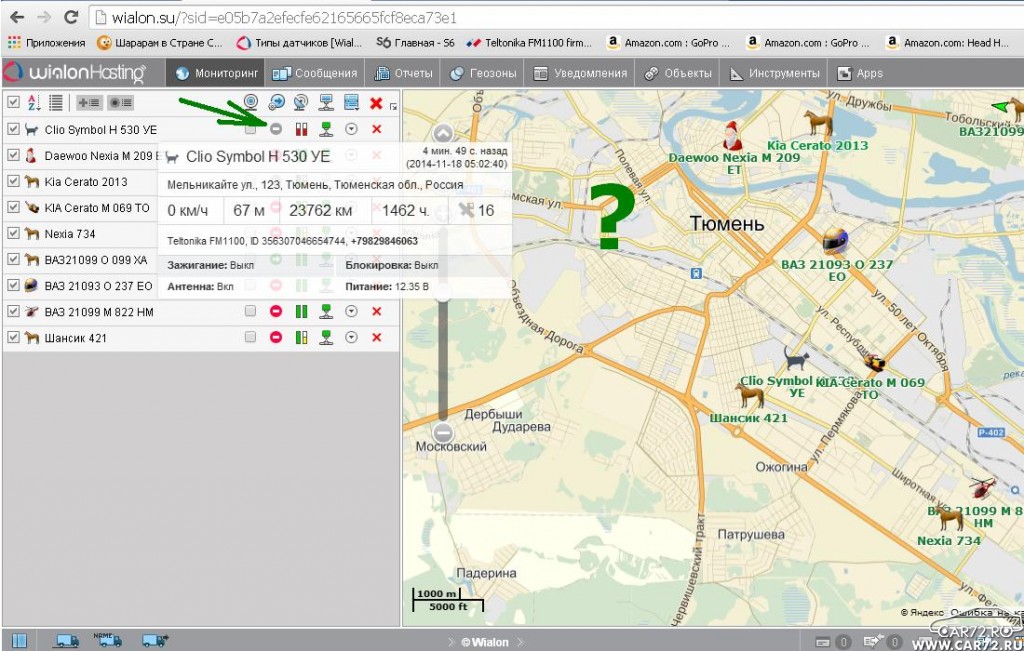Viewport: 1024px width, 651px height.
Task: Uncheck KIA Cerato M 069 TO visibility checkbox
Action: (x=13, y=207)
